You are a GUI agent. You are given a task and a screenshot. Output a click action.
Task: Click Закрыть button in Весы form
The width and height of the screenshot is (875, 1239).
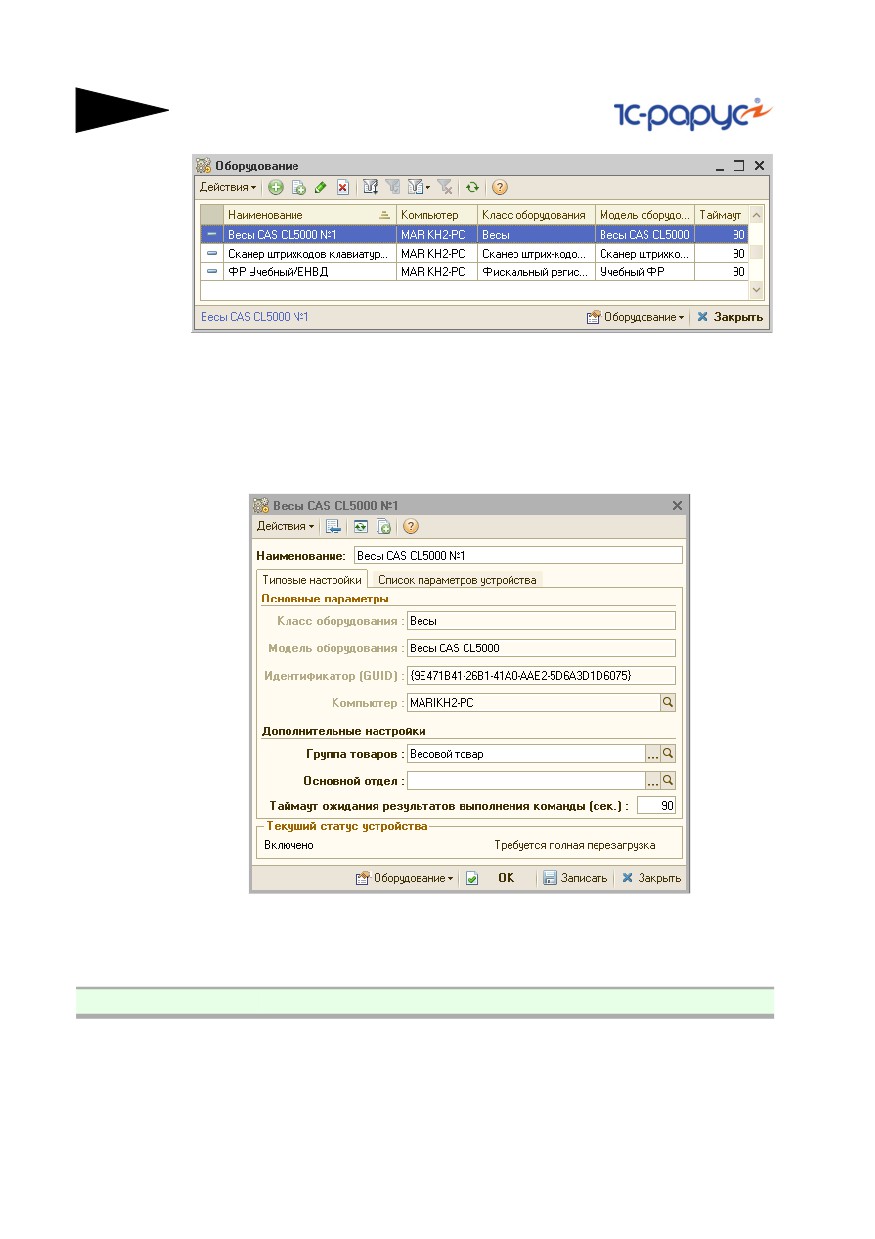tap(652, 878)
